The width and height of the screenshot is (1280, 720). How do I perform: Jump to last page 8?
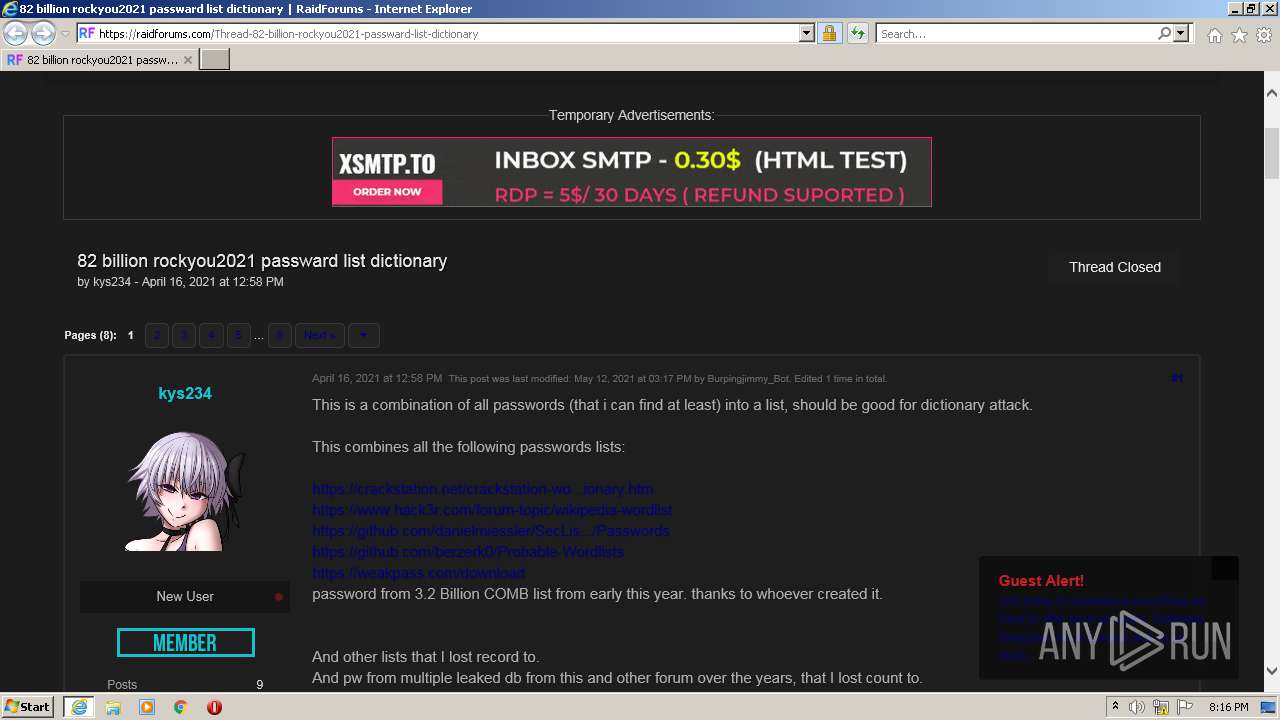click(x=280, y=335)
